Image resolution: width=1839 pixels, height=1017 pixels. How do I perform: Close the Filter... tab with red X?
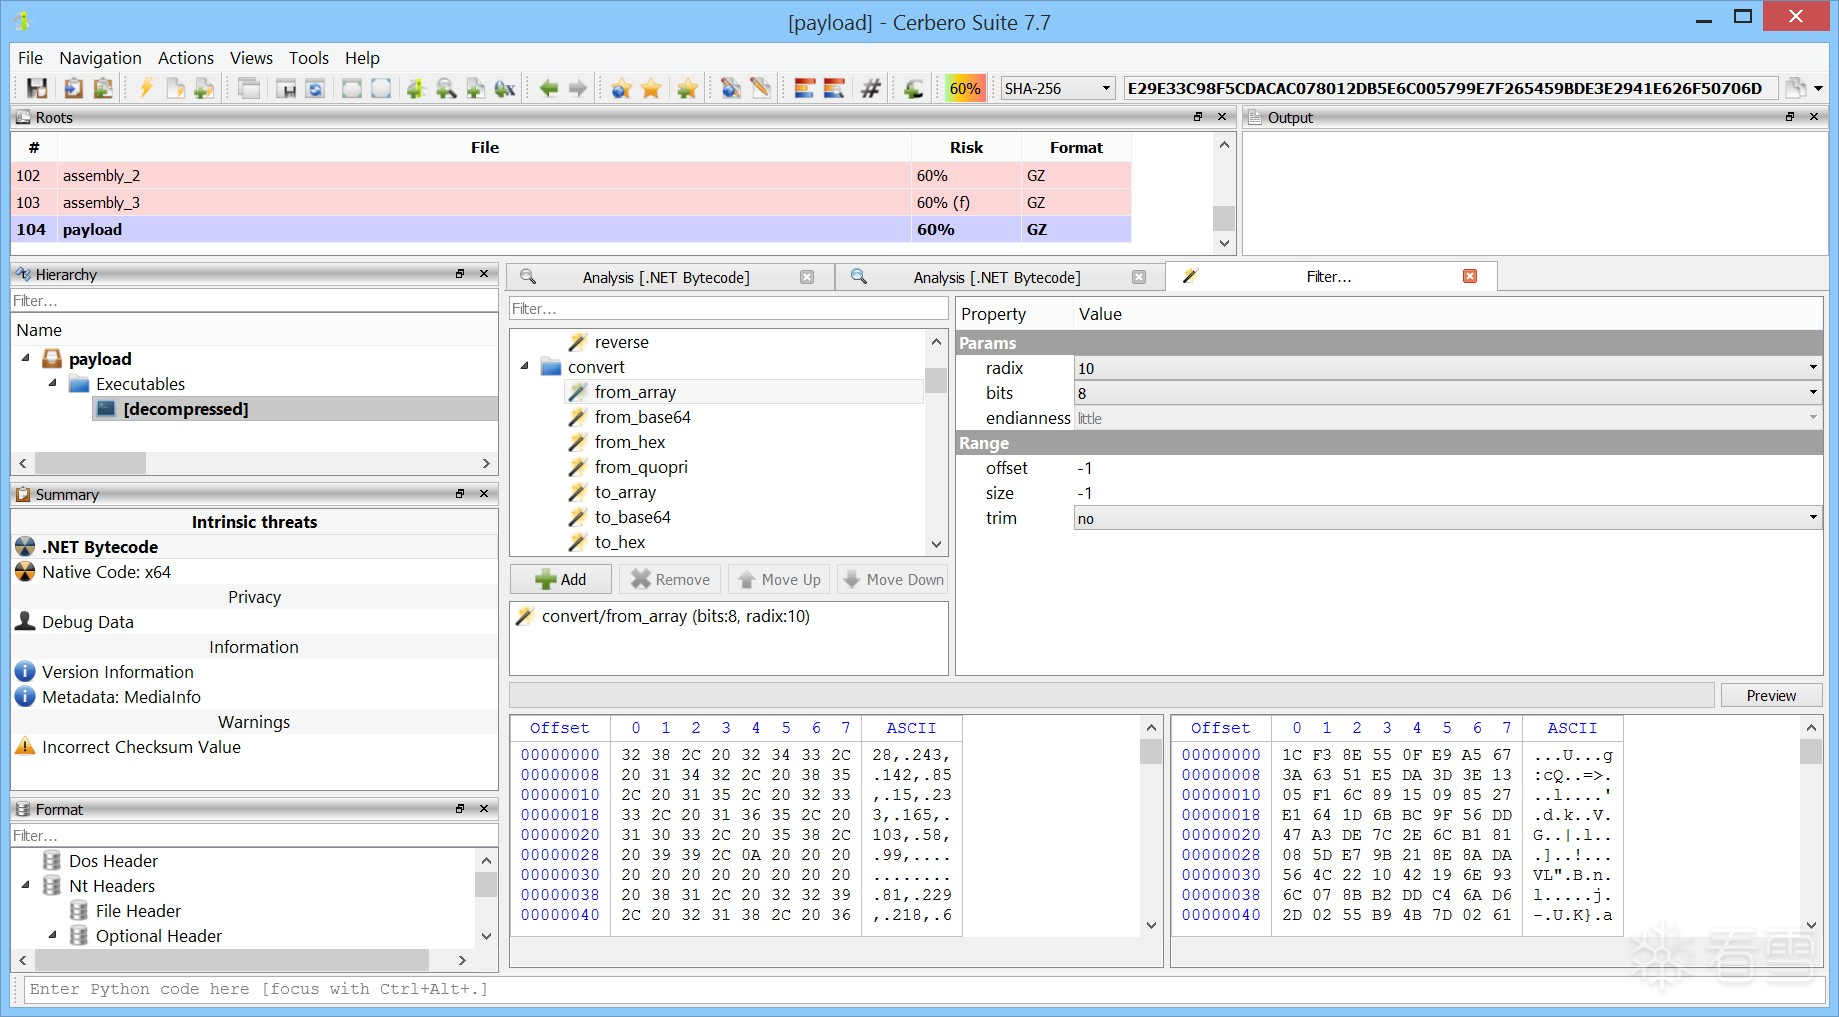pyautogui.click(x=1470, y=276)
